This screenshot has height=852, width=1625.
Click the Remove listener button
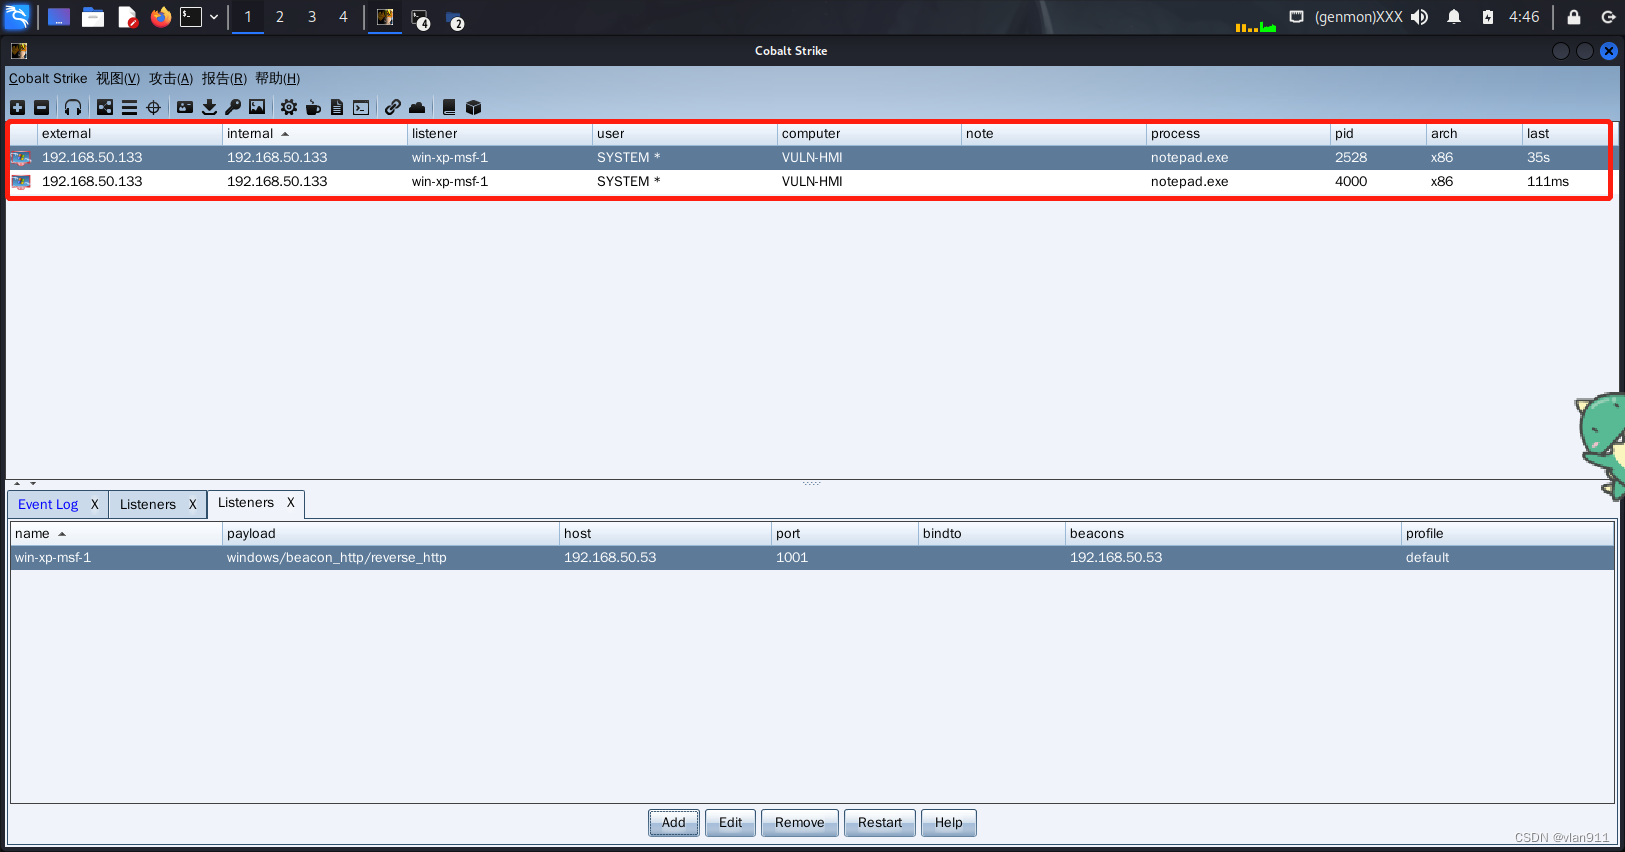800,823
